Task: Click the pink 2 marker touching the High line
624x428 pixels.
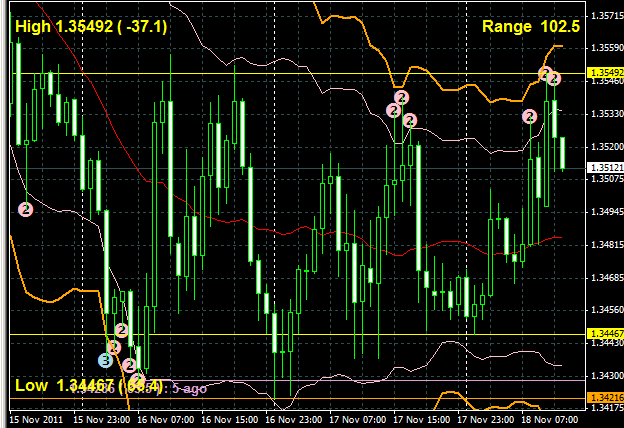Action: click(x=546, y=73)
